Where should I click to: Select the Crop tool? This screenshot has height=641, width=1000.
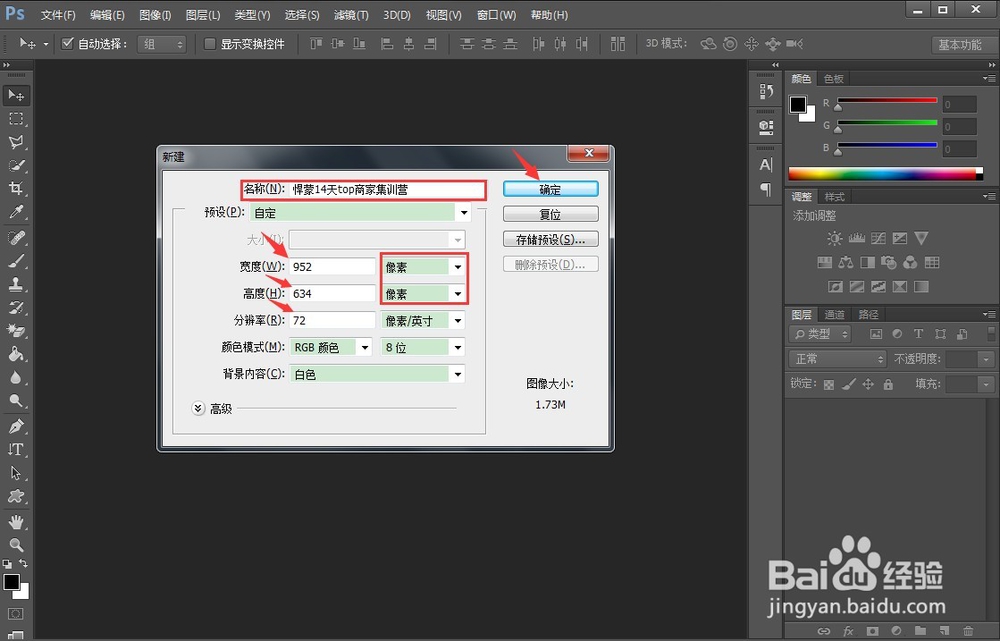point(16,189)
